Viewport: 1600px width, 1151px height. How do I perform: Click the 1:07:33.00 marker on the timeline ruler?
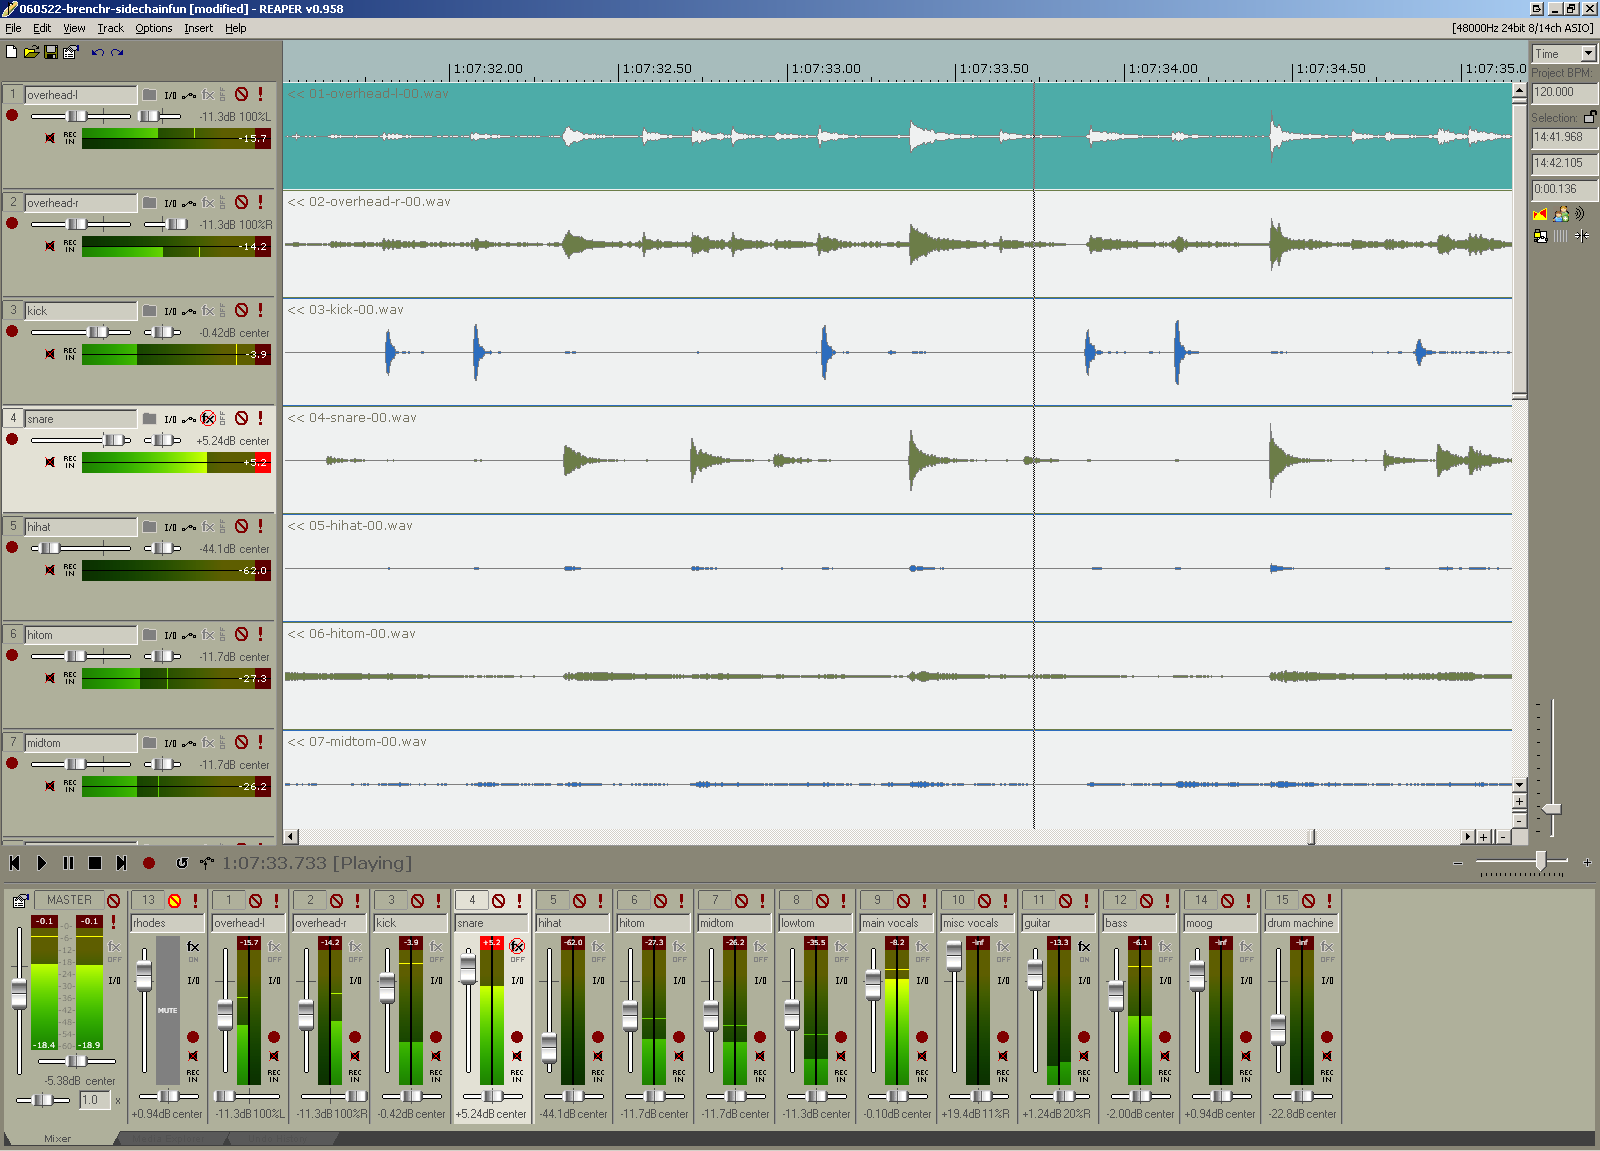pos(826,69)
